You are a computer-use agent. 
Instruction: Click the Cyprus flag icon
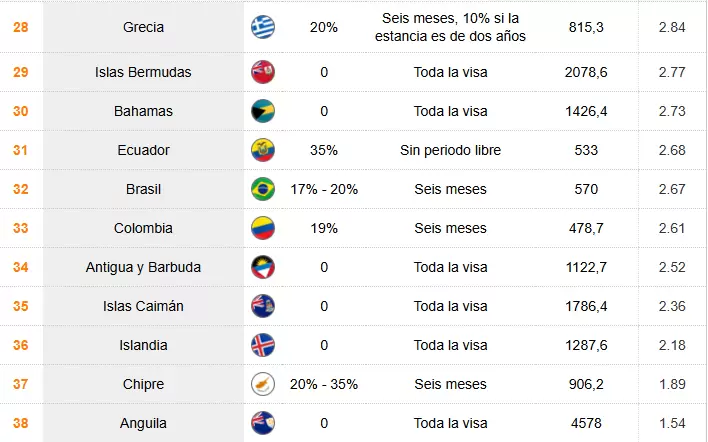[x=263, y=384]
